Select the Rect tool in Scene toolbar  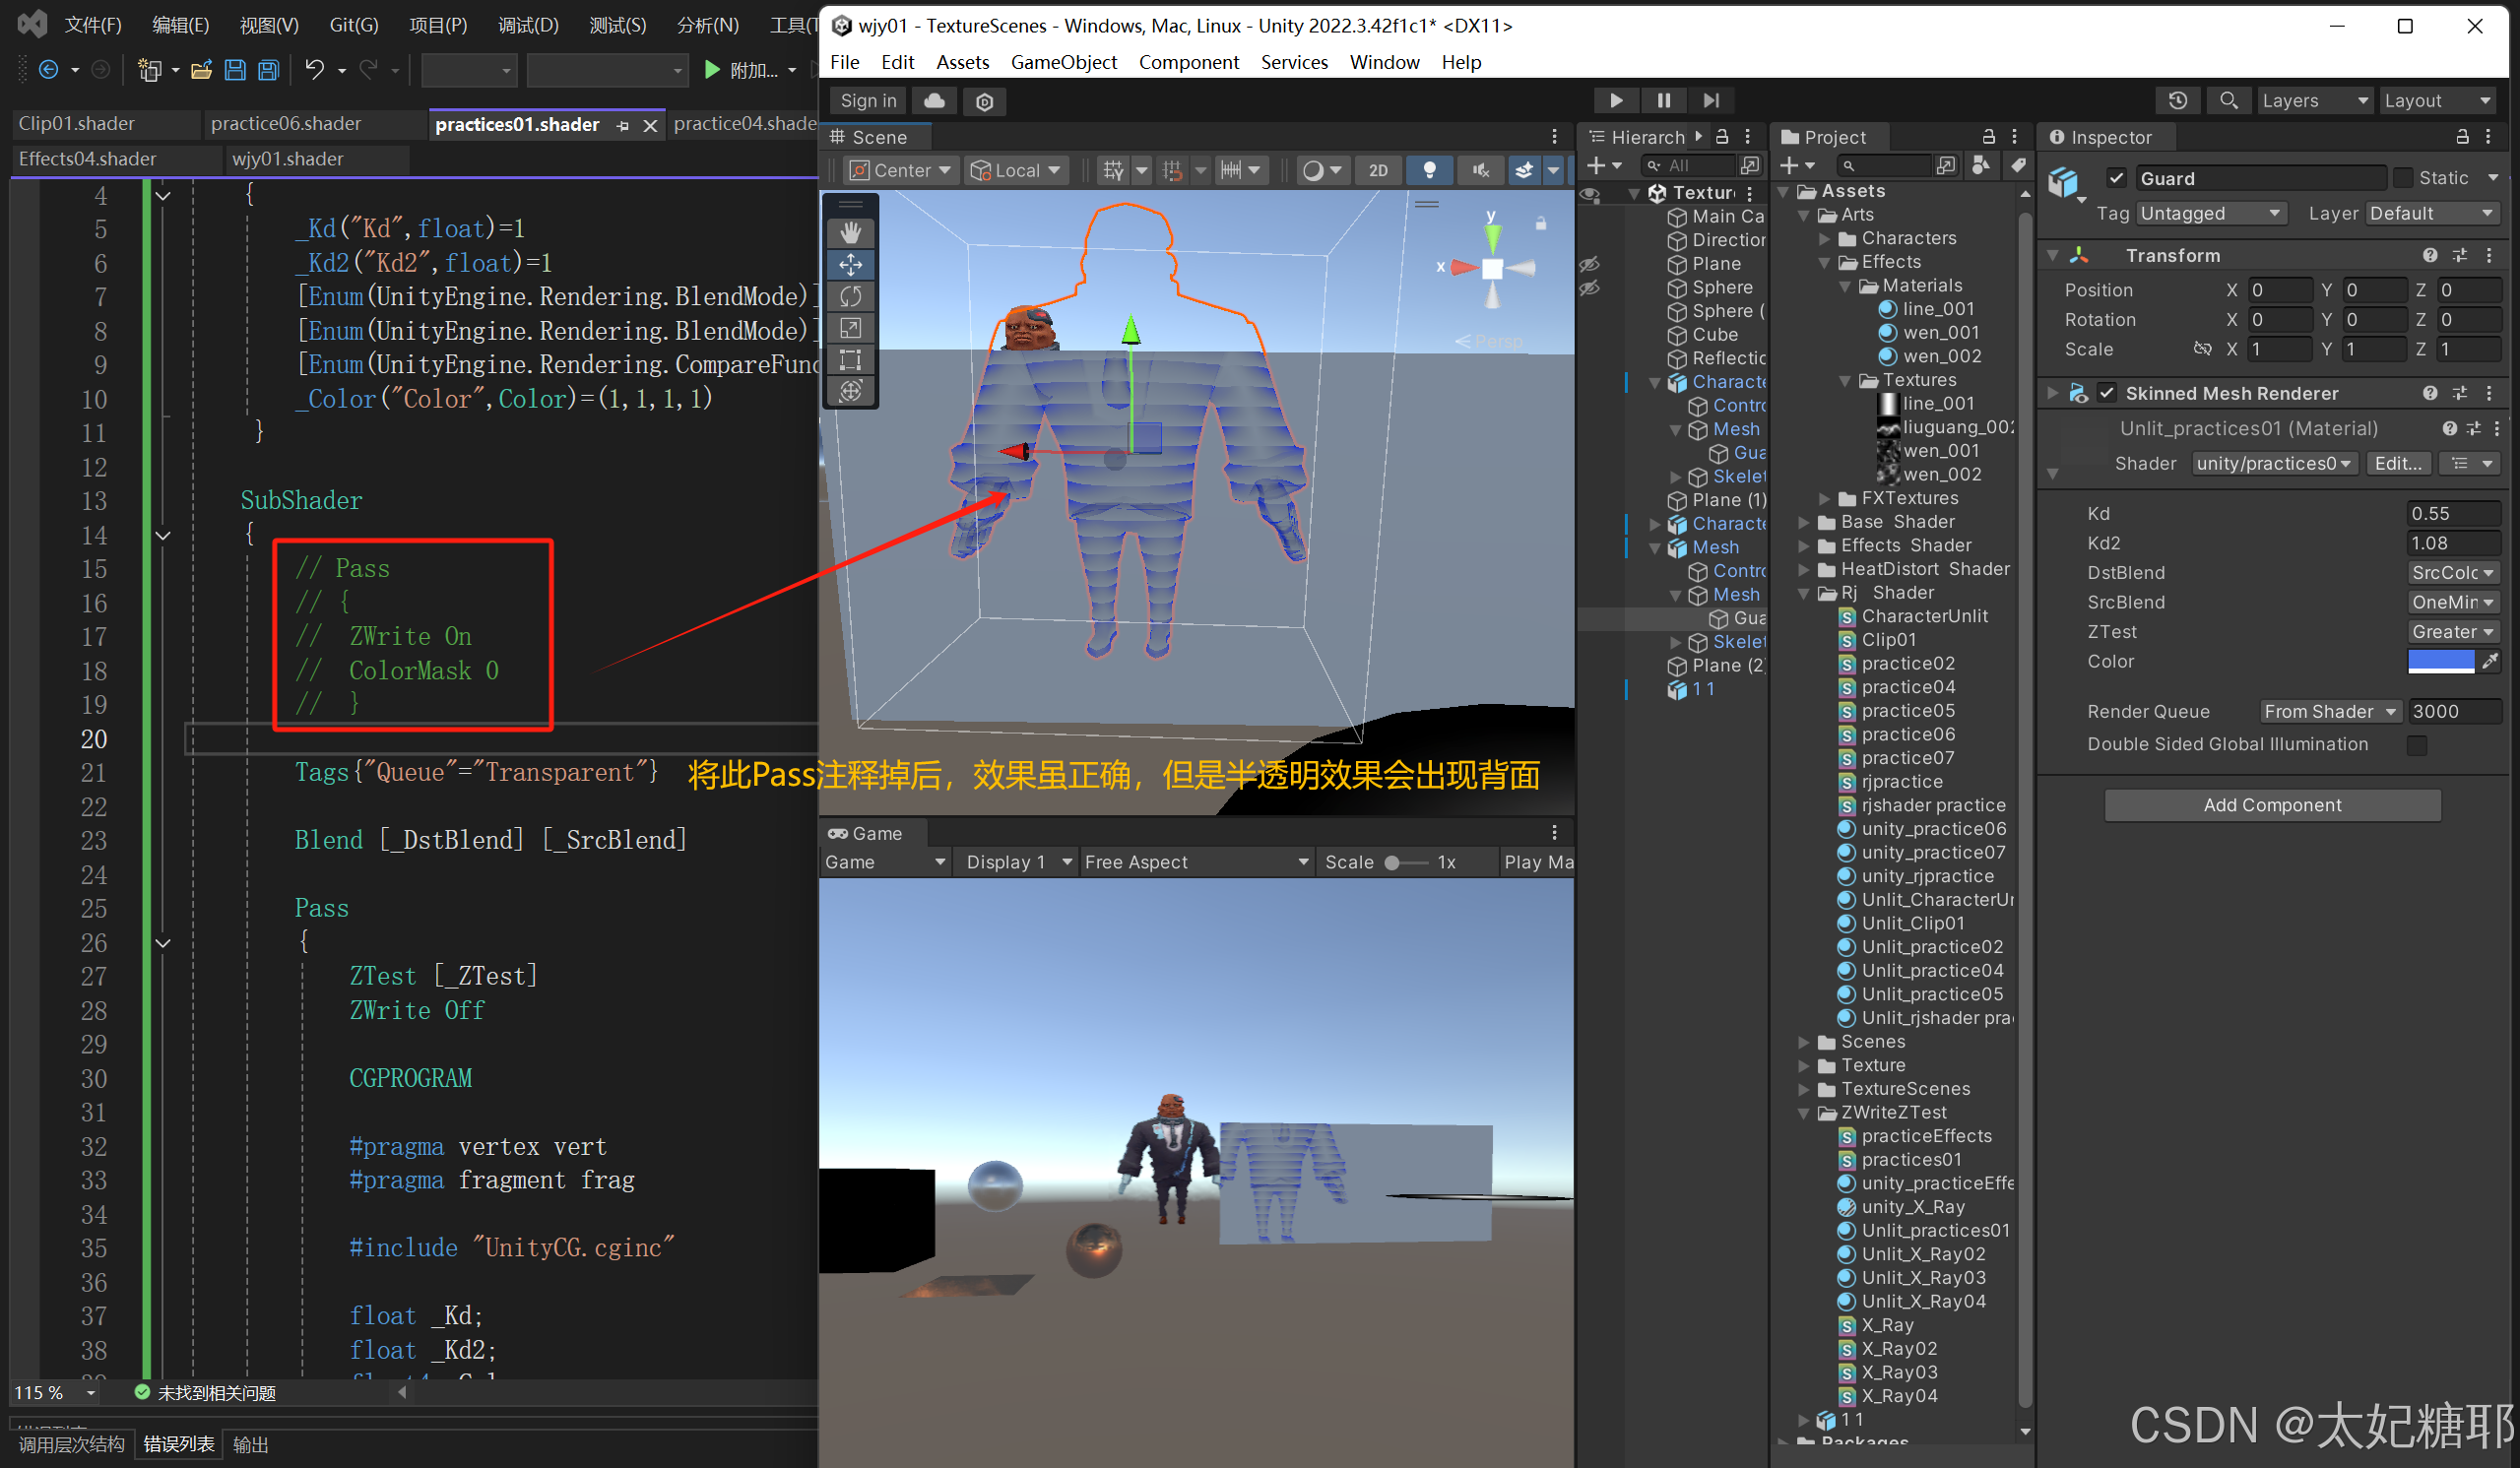pyautogui.click(x=850, y=360)
